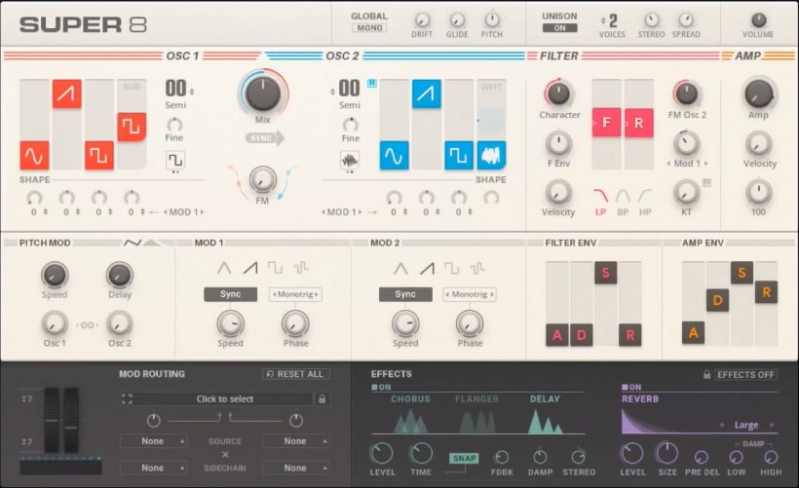Toggle MOD 2 Sync button
This screenshot has width=799, height=488.
(x=406, y=294)
